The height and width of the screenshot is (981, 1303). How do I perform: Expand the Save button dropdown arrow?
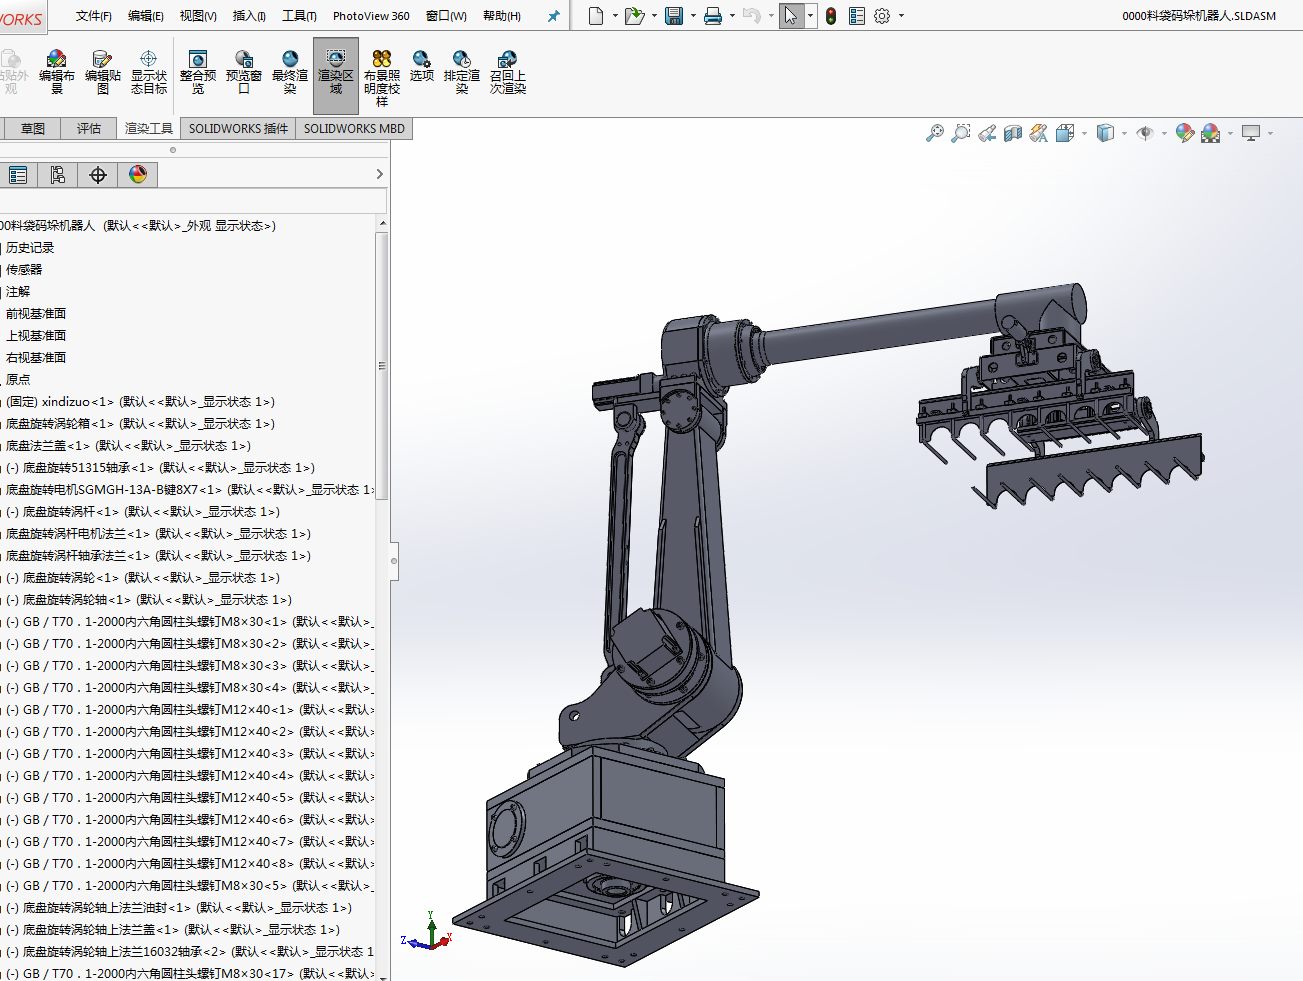coord(693,16)
